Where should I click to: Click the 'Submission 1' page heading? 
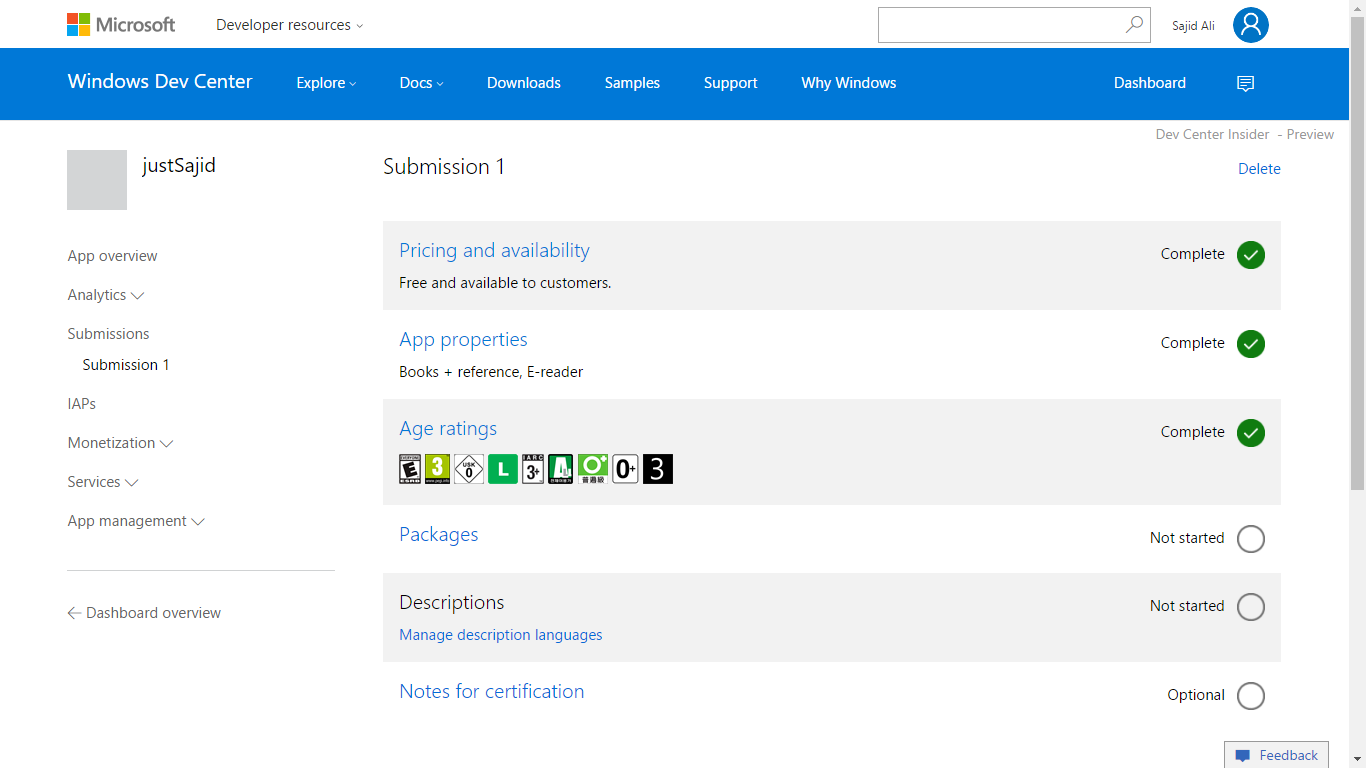click(x=444, y=167)
